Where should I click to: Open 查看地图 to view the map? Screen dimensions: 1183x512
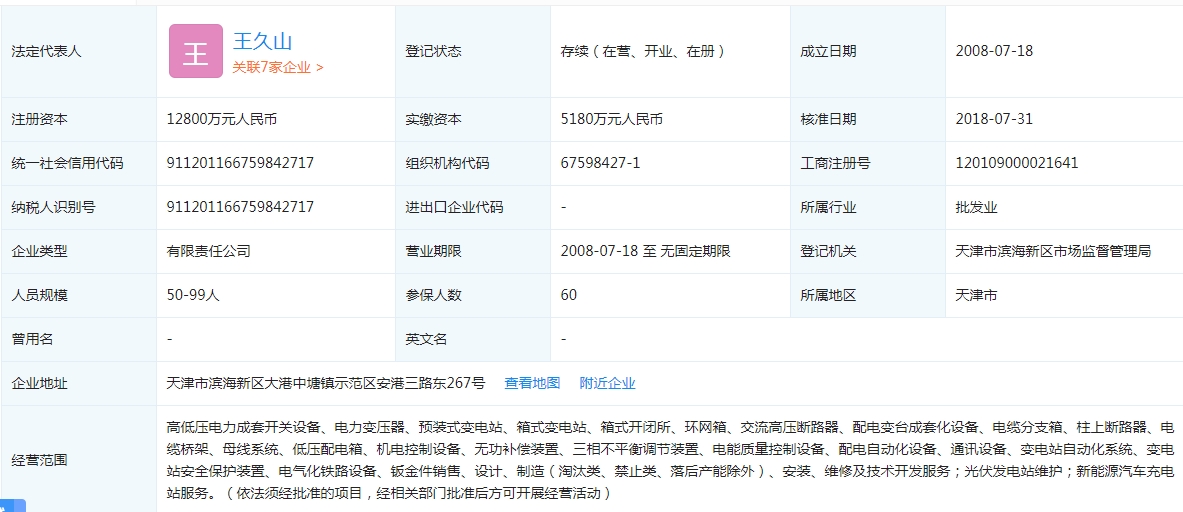532,383
